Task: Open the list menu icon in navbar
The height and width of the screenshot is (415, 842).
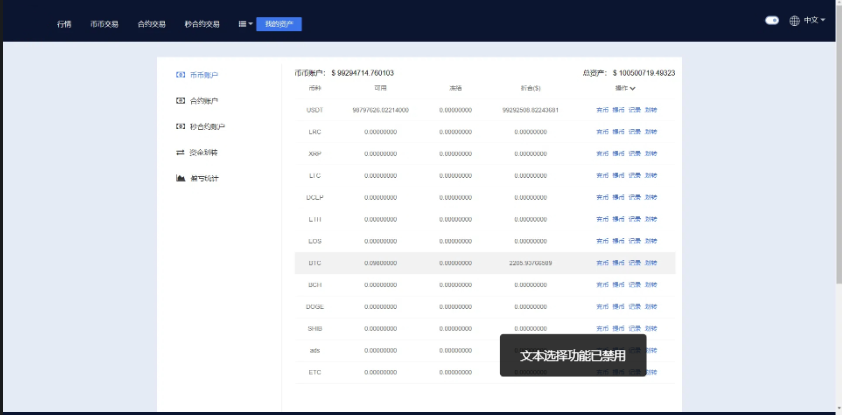Action: [x=245, y=24]
